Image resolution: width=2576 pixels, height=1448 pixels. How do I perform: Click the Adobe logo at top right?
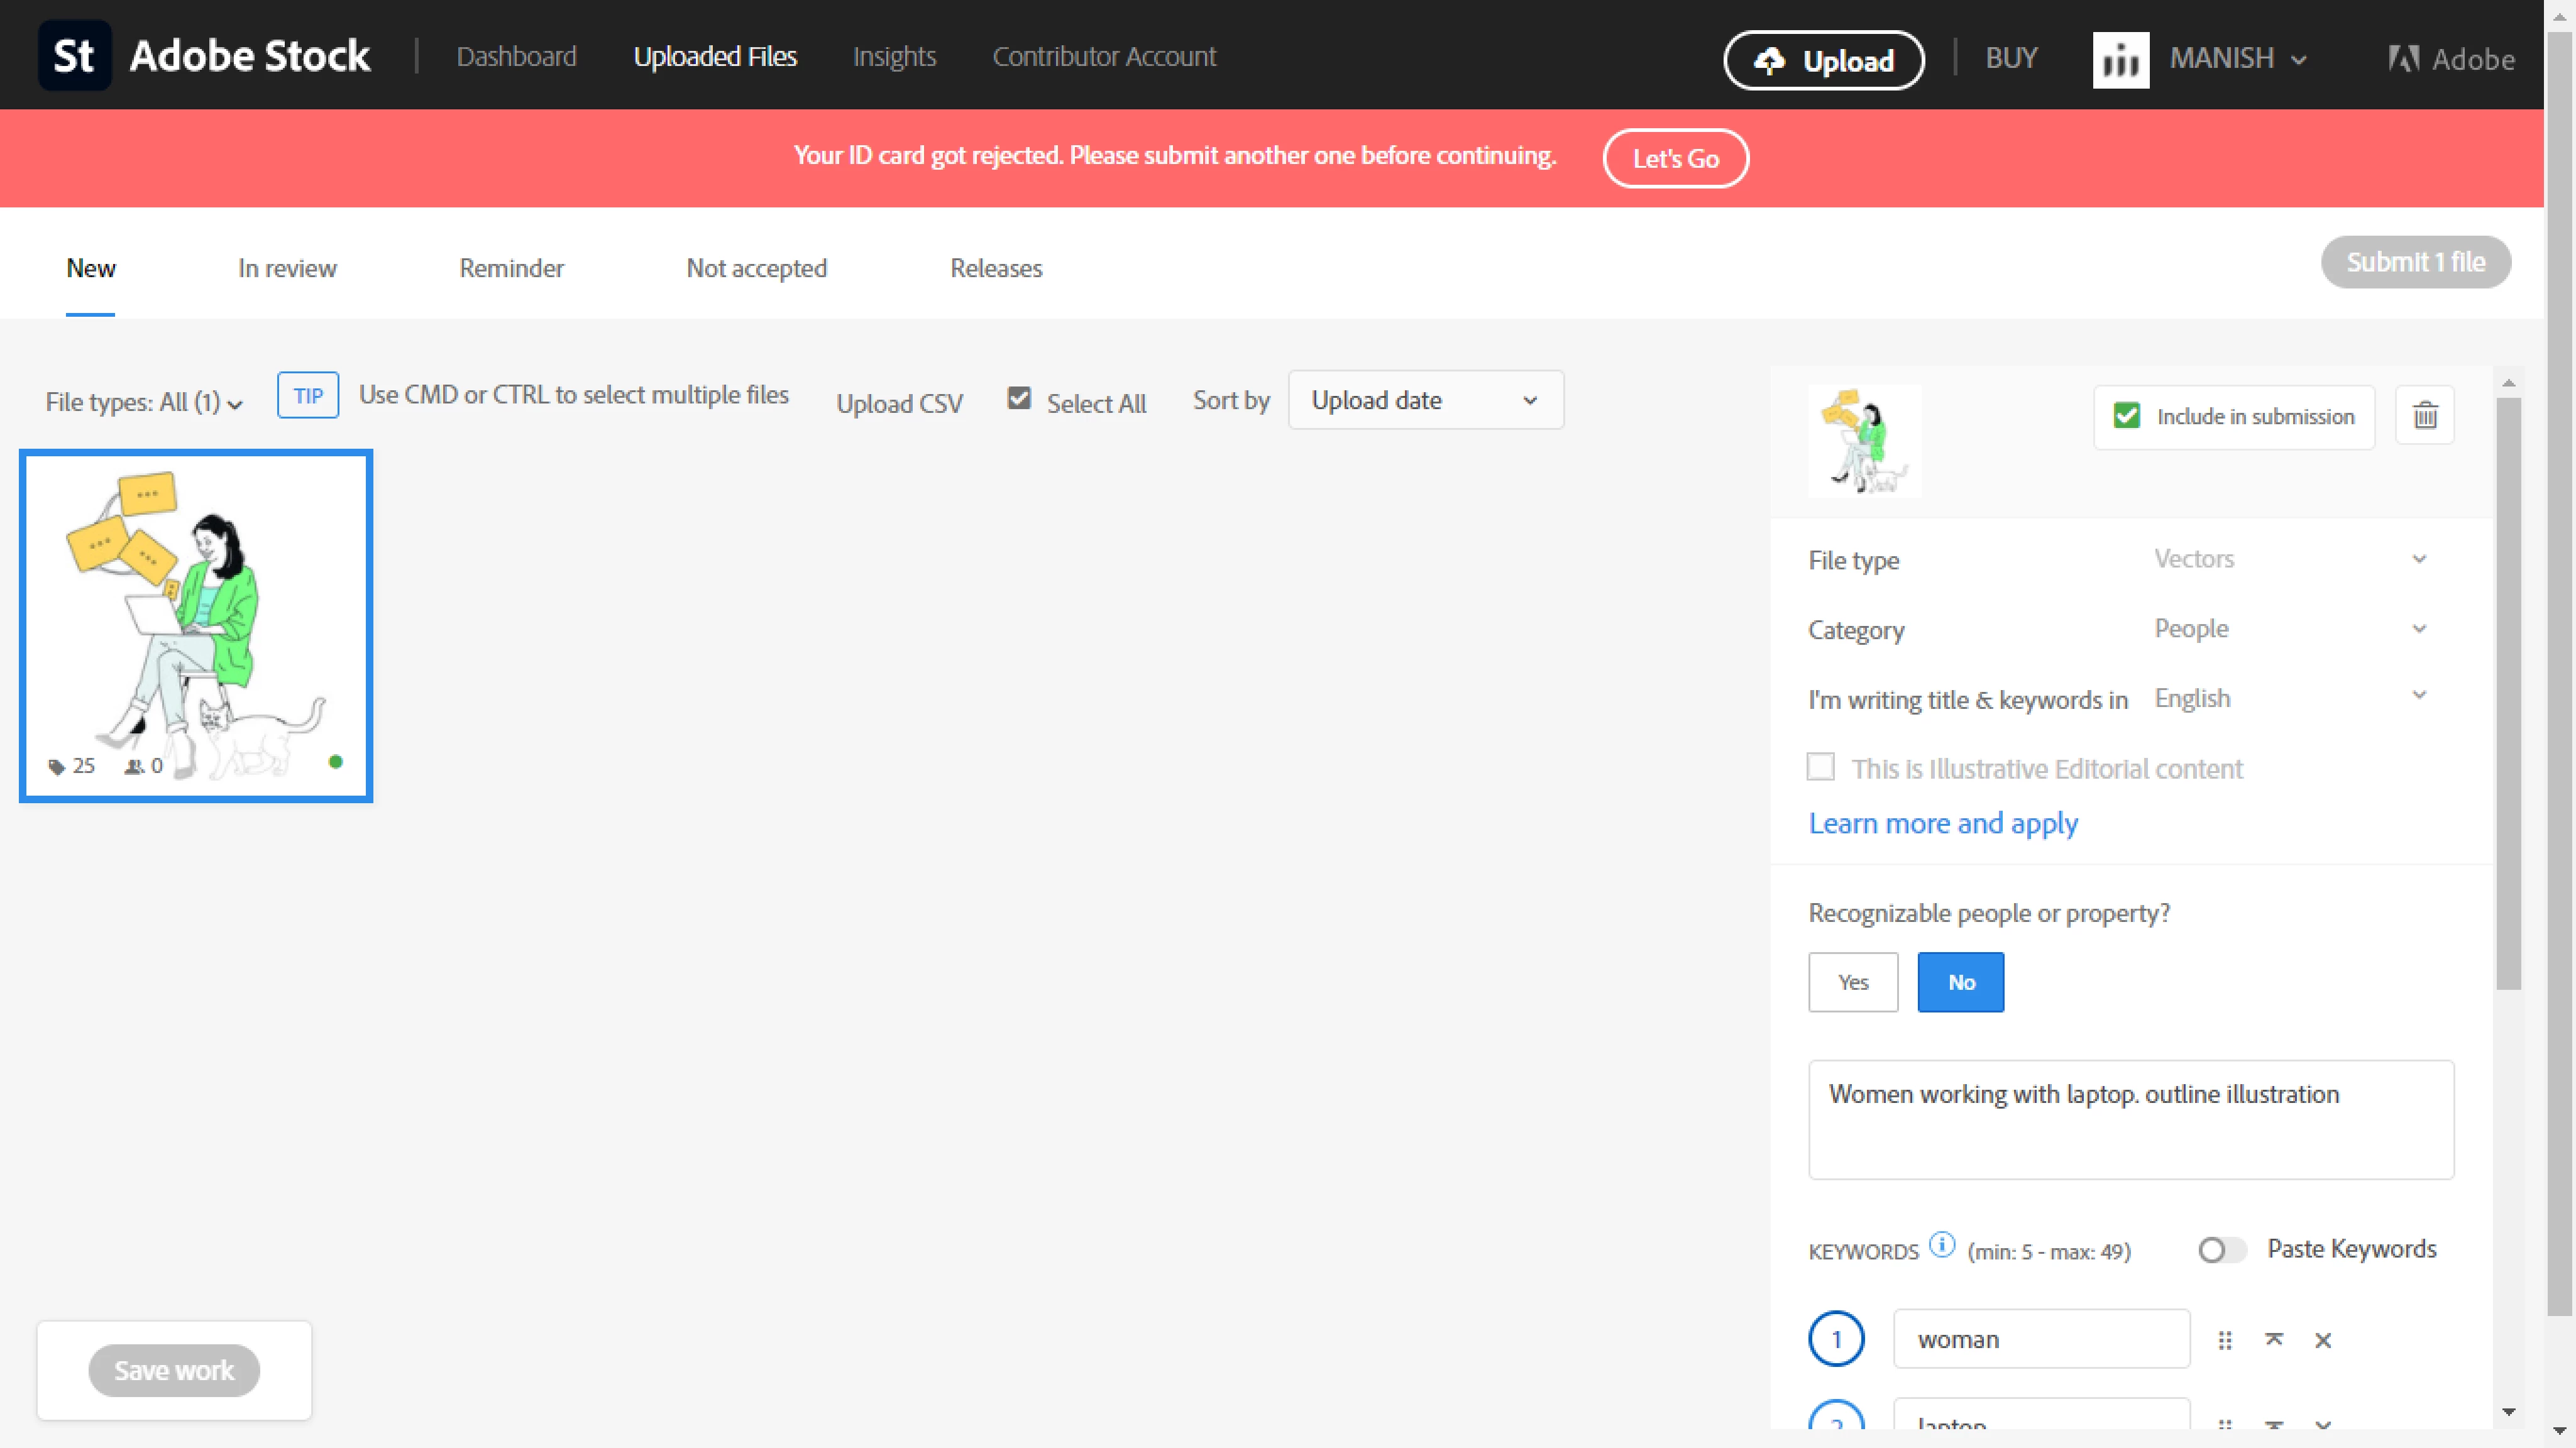[2451, 59]
